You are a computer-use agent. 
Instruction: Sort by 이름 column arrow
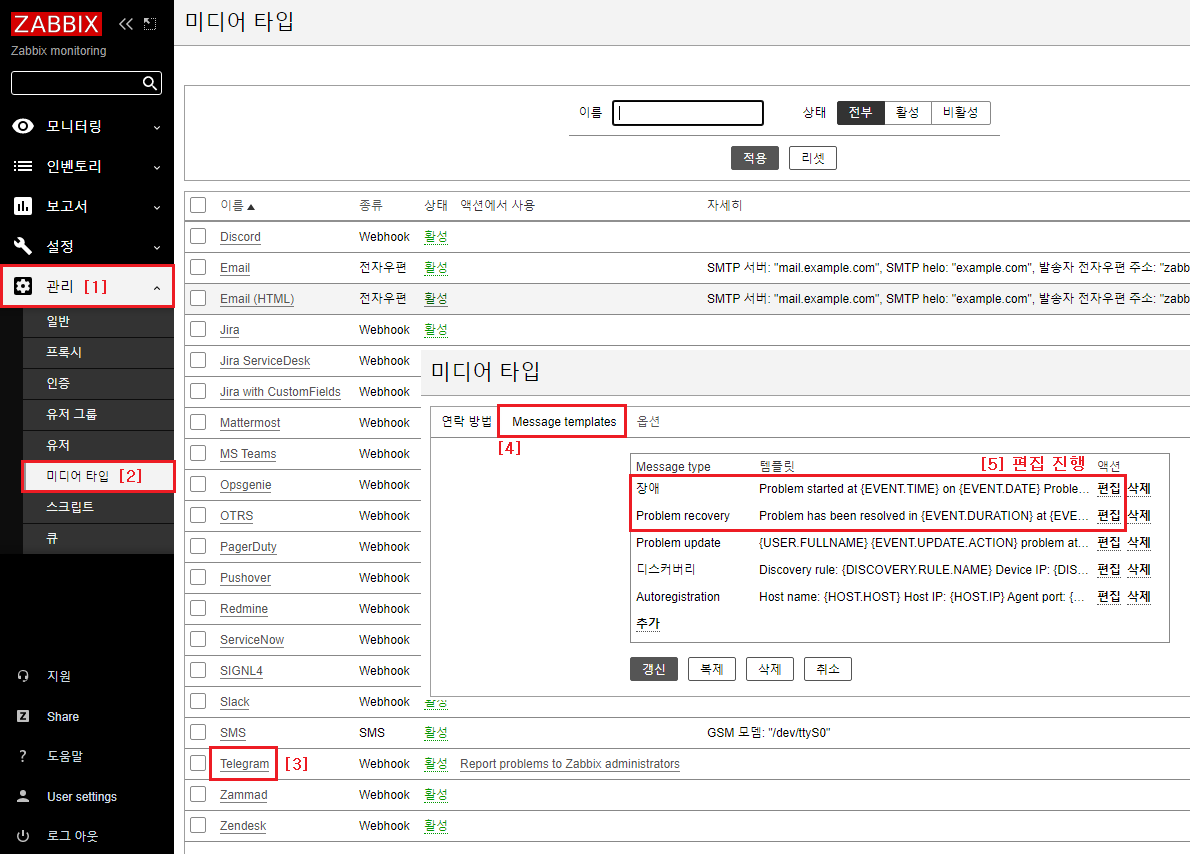click(x=251, y=206)
